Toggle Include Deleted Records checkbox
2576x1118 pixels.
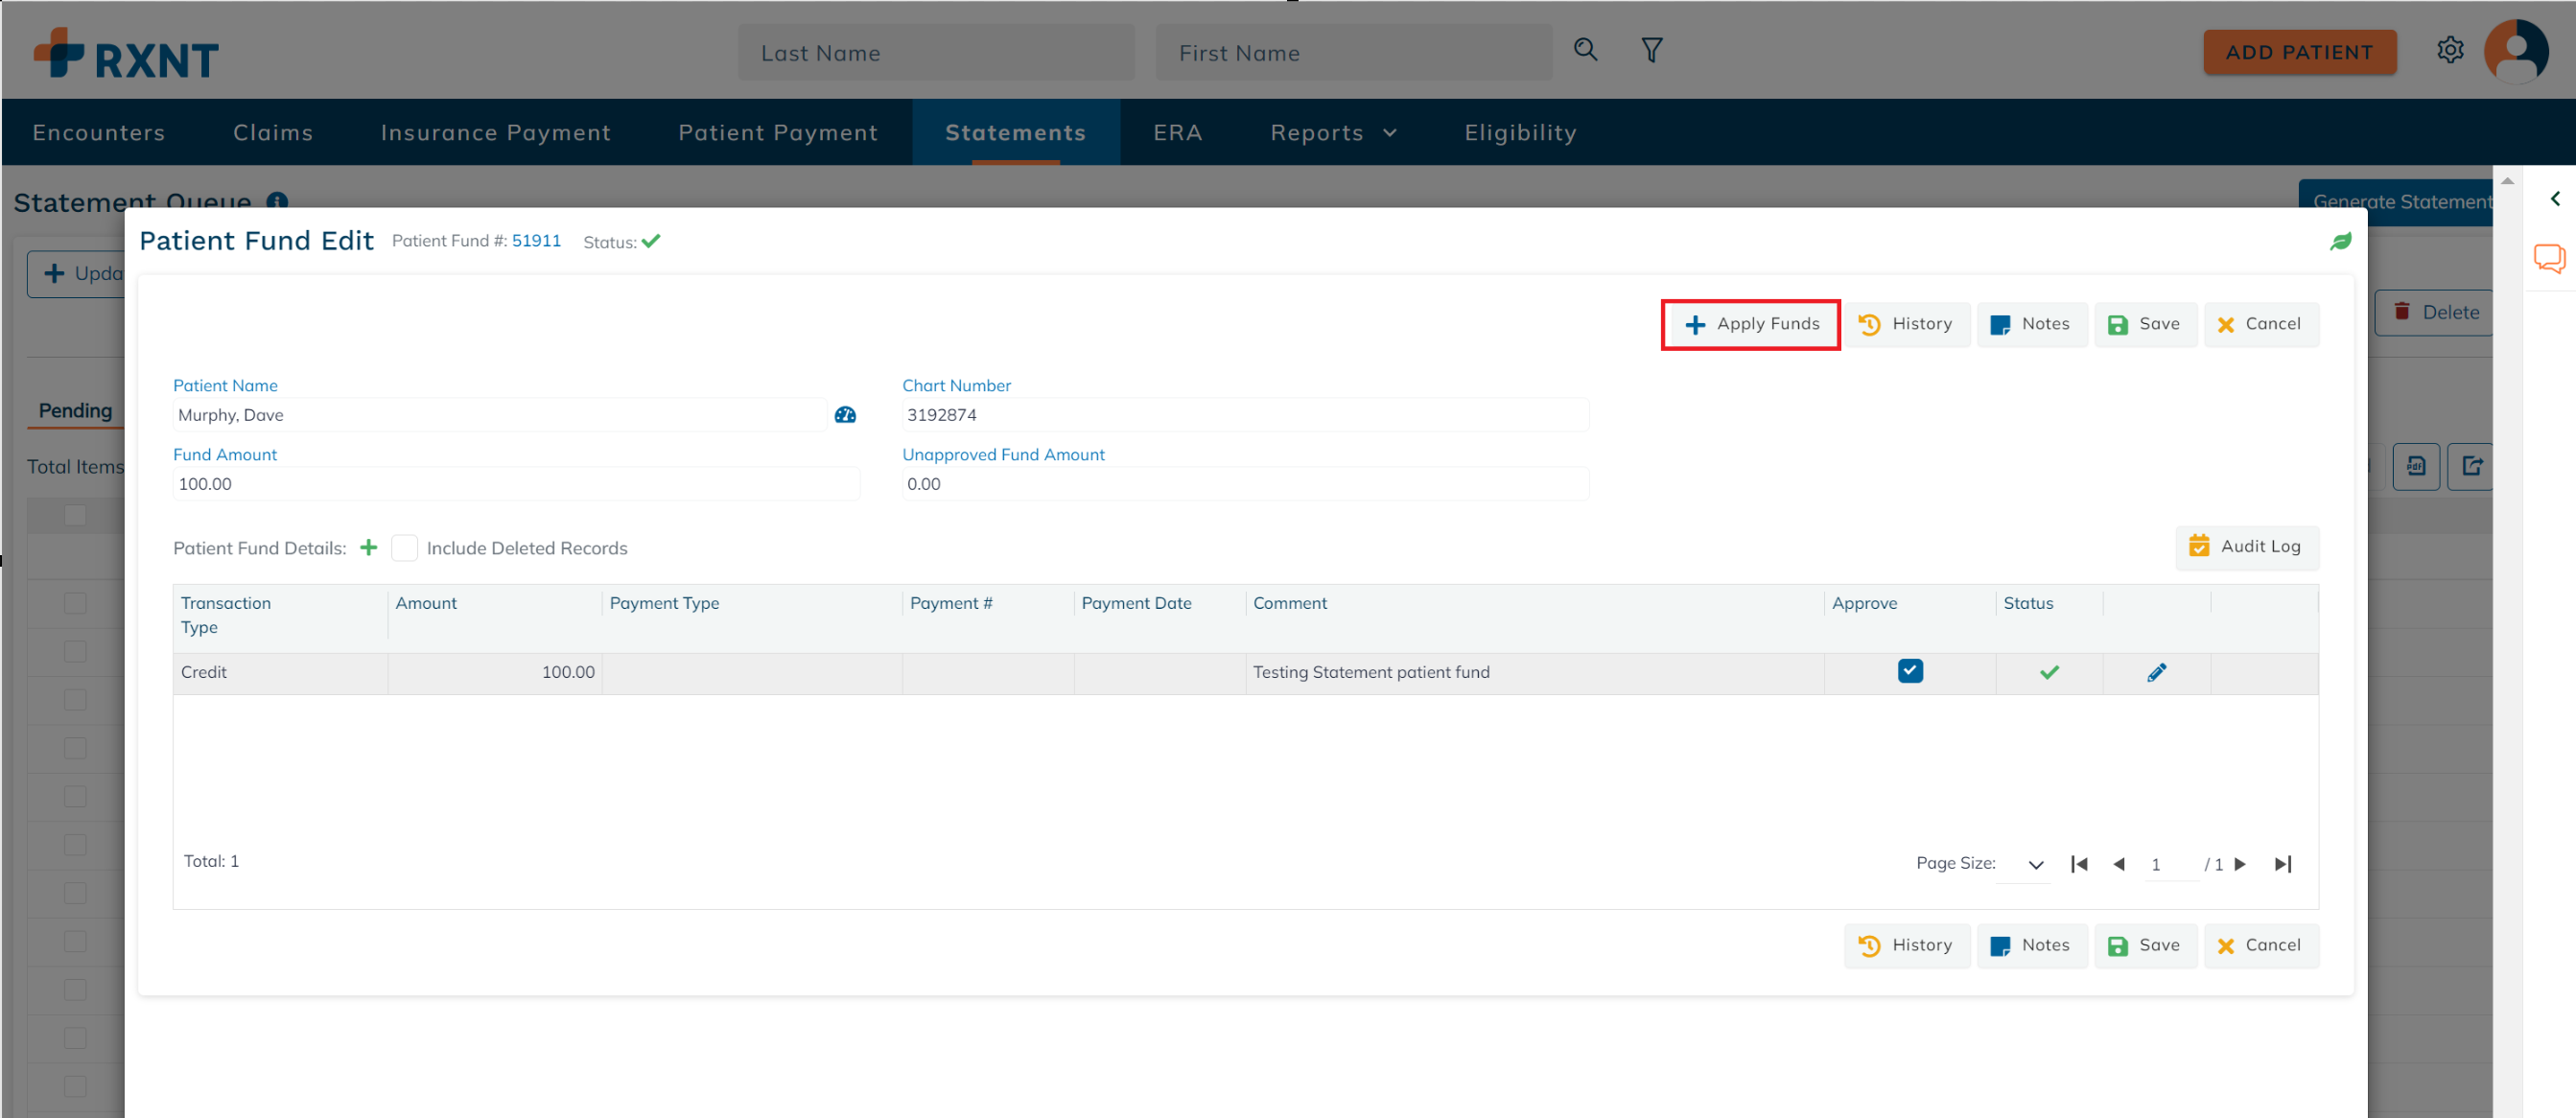(x=404, y=548)
